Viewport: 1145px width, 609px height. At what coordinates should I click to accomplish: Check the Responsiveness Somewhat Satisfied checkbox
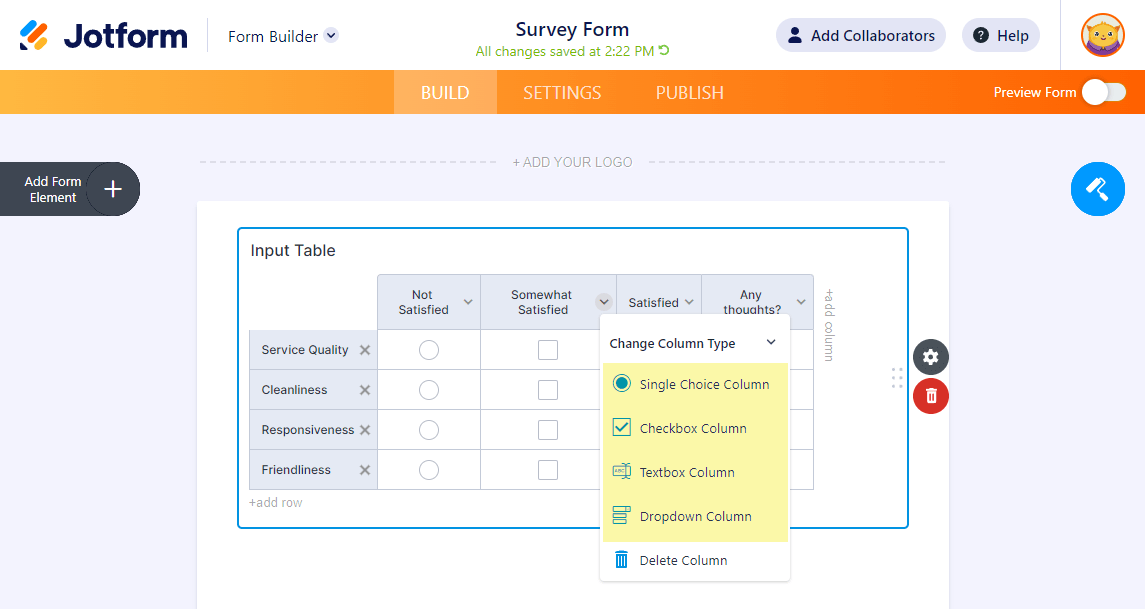click(x=548, y=430)
